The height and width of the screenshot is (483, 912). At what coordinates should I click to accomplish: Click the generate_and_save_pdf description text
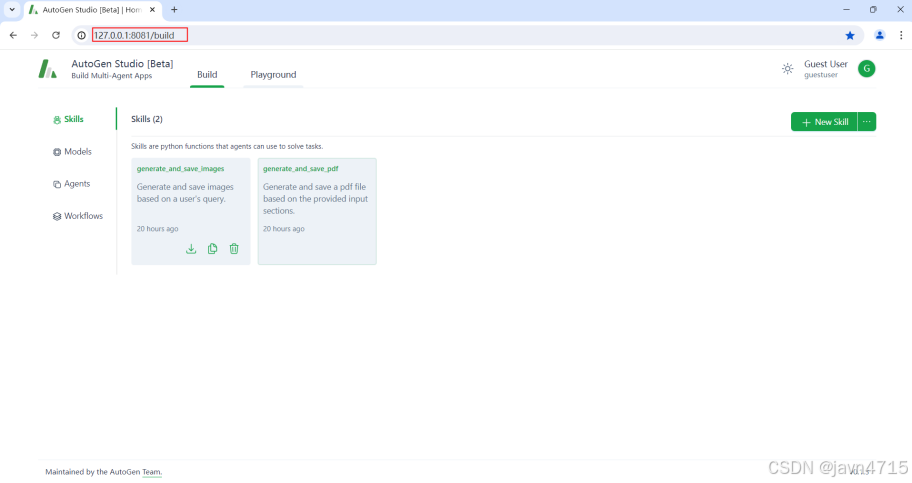[315, 199]
